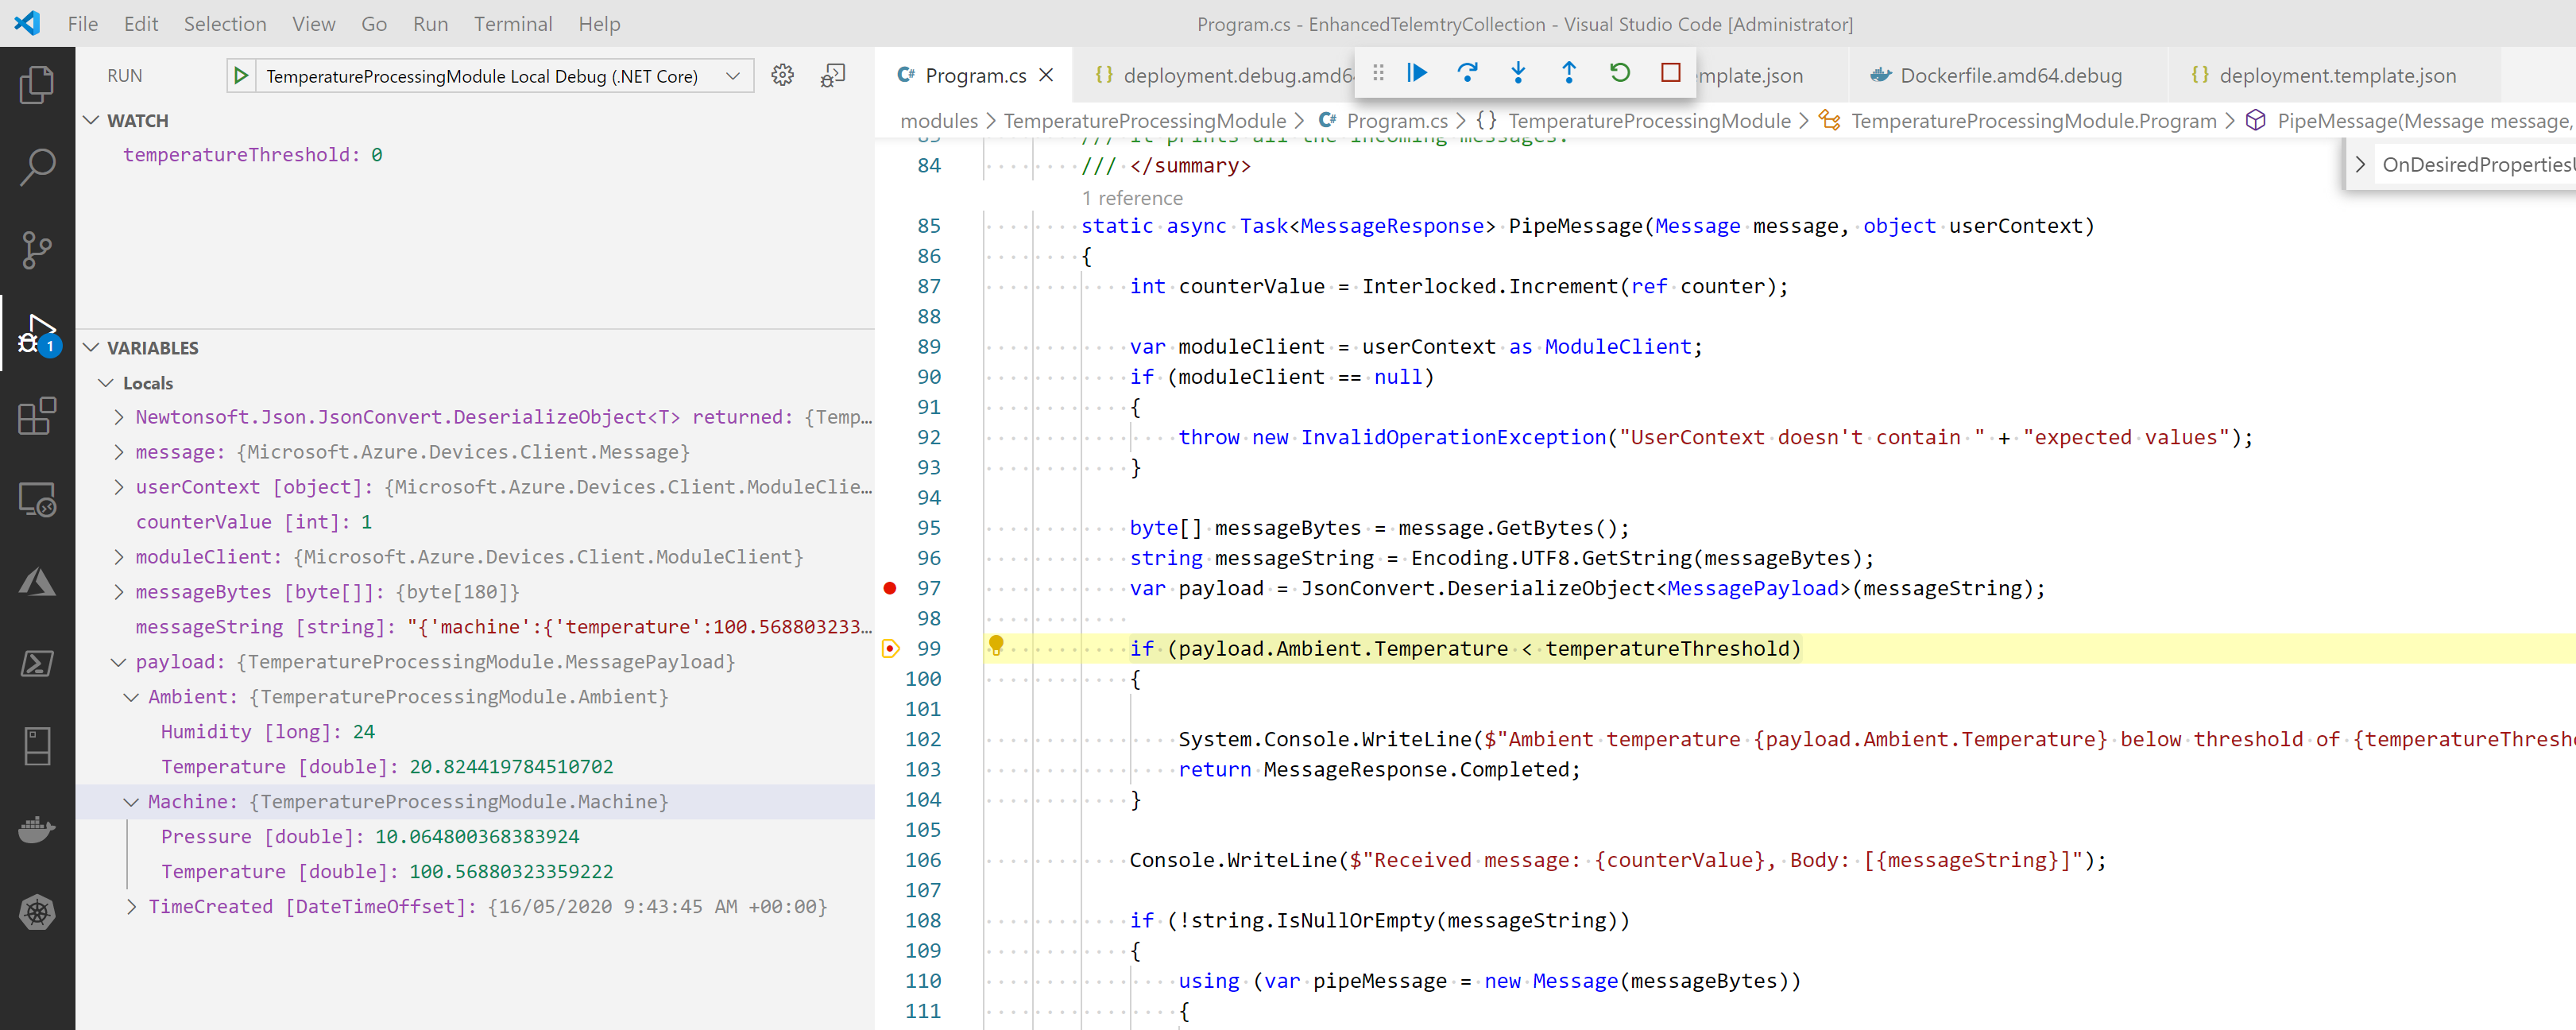2576x1030 pixels.
Task: Switch to the deployment.template.json tab
Action: [2336, 75]
